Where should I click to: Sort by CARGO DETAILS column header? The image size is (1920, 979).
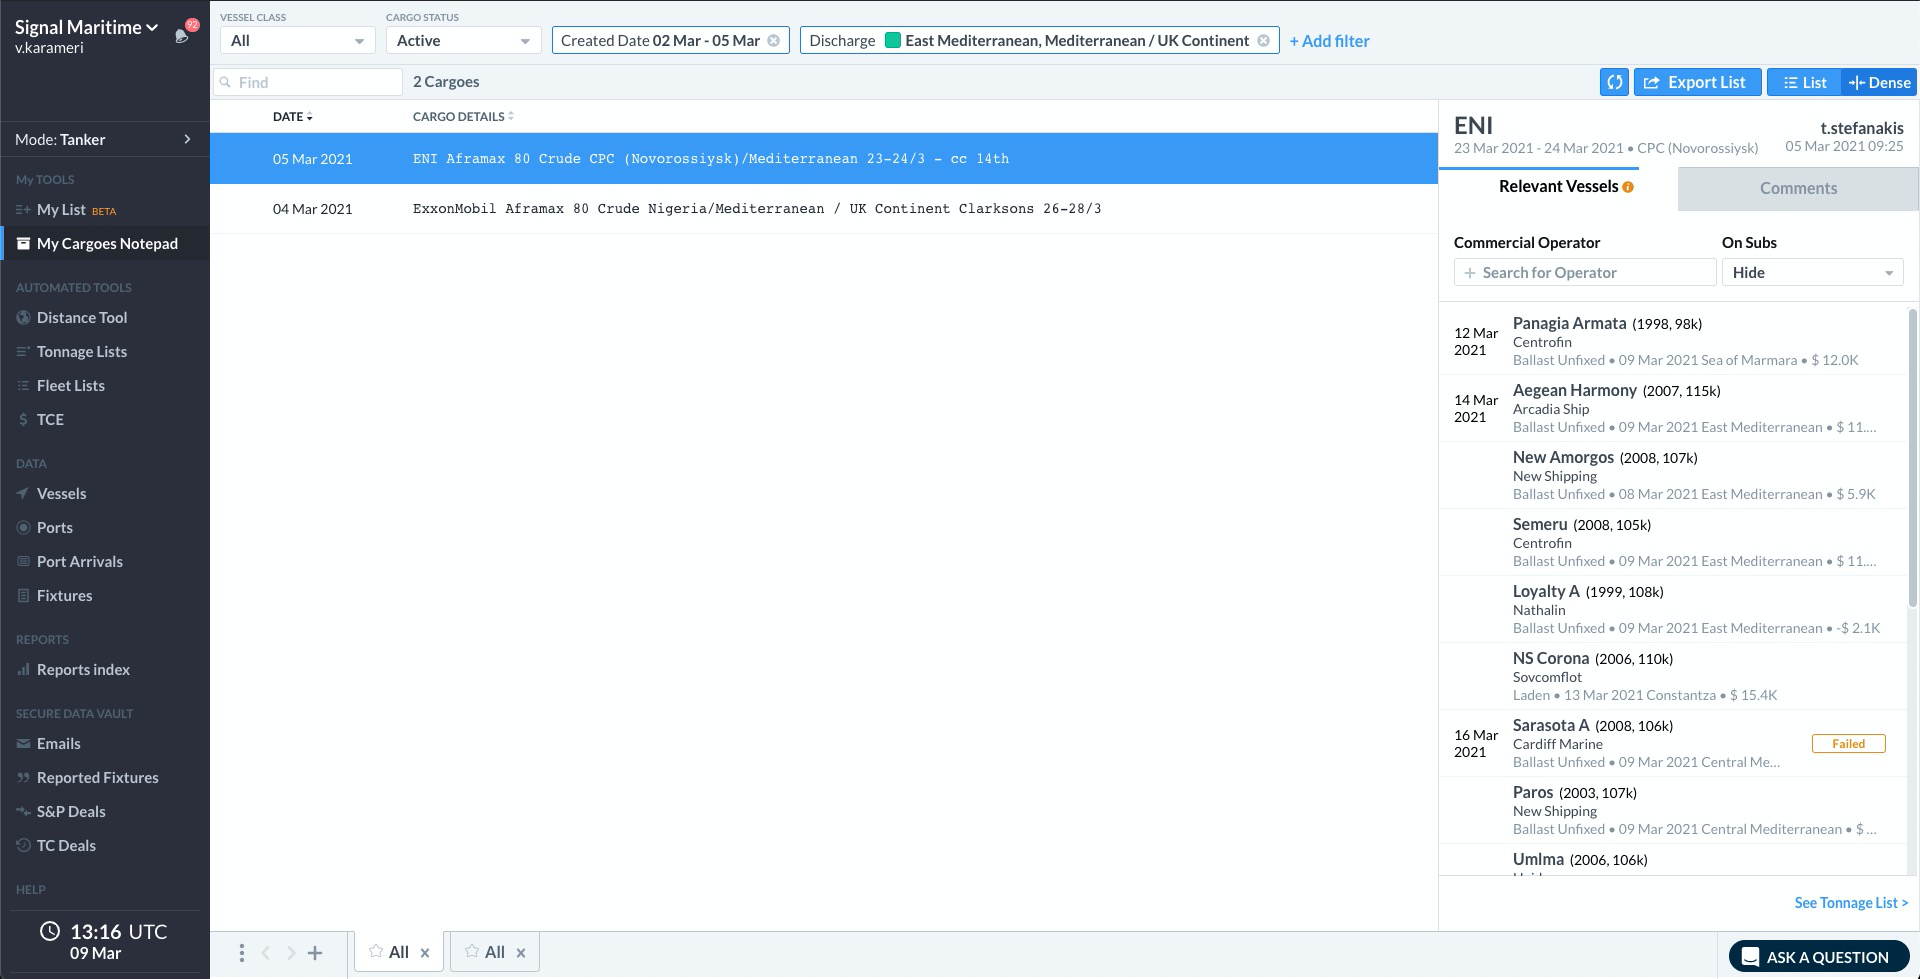[x=463, y=117]
